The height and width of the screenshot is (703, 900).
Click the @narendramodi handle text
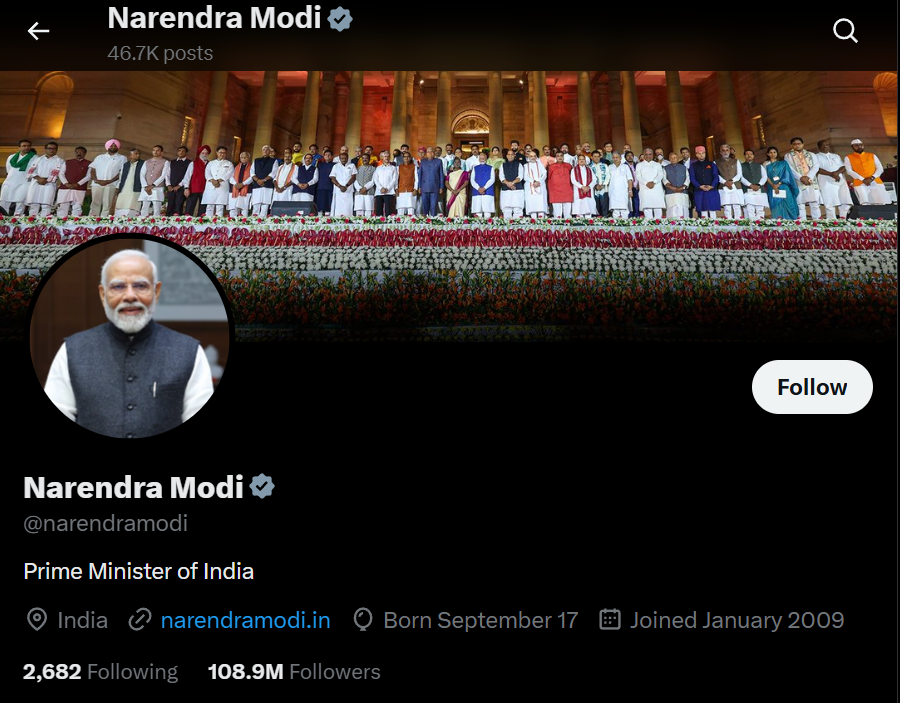[106, 523]
